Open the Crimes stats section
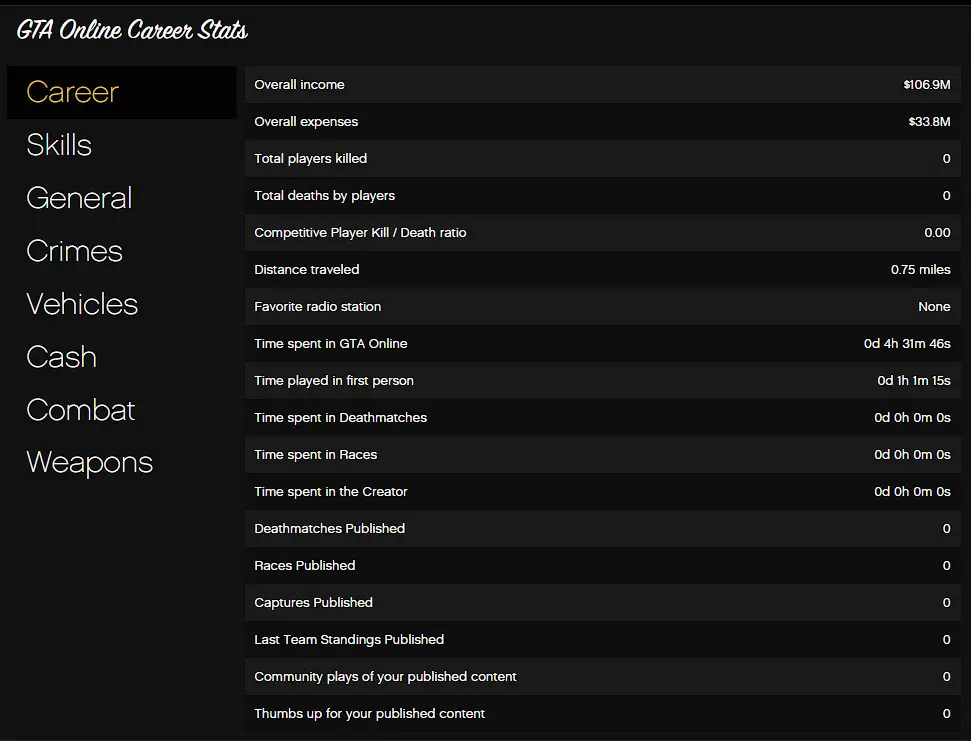 coord(75,251)
